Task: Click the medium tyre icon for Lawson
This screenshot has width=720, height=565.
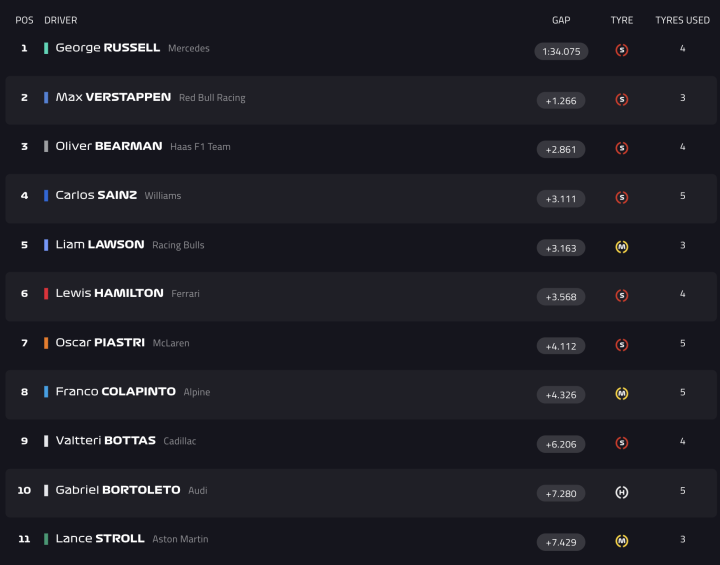Action: coord(621,247)
